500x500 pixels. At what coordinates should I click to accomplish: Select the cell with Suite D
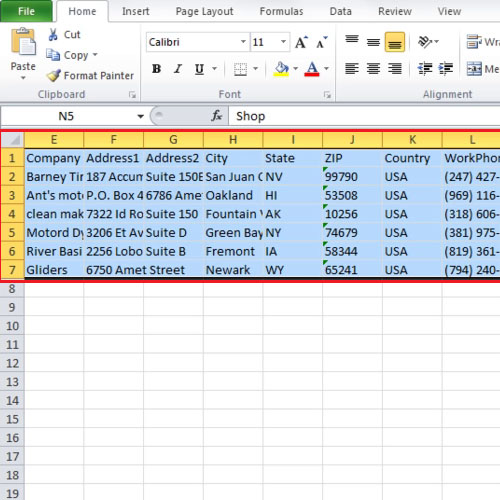(173, 233)
